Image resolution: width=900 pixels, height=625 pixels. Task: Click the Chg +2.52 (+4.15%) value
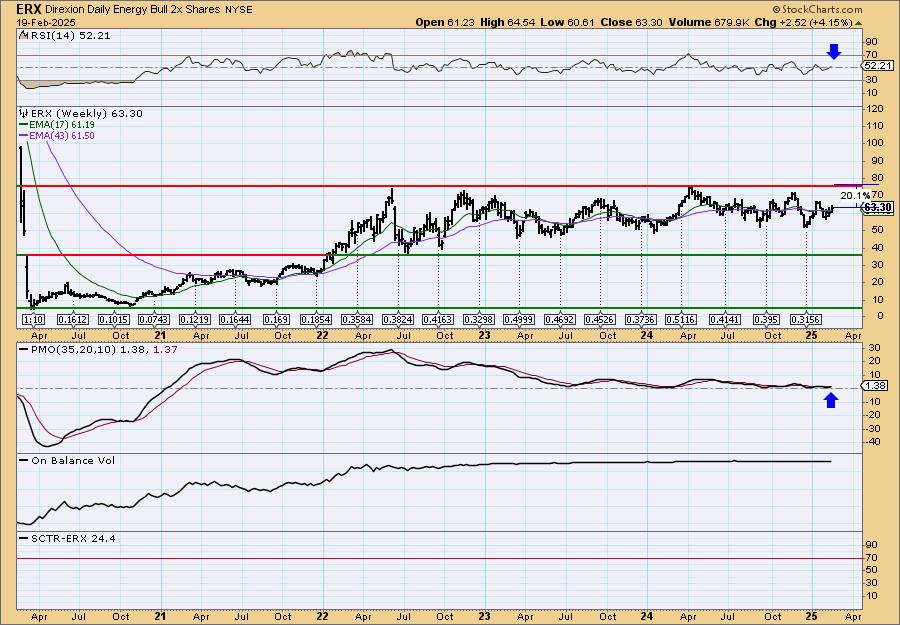click(802, 22)
